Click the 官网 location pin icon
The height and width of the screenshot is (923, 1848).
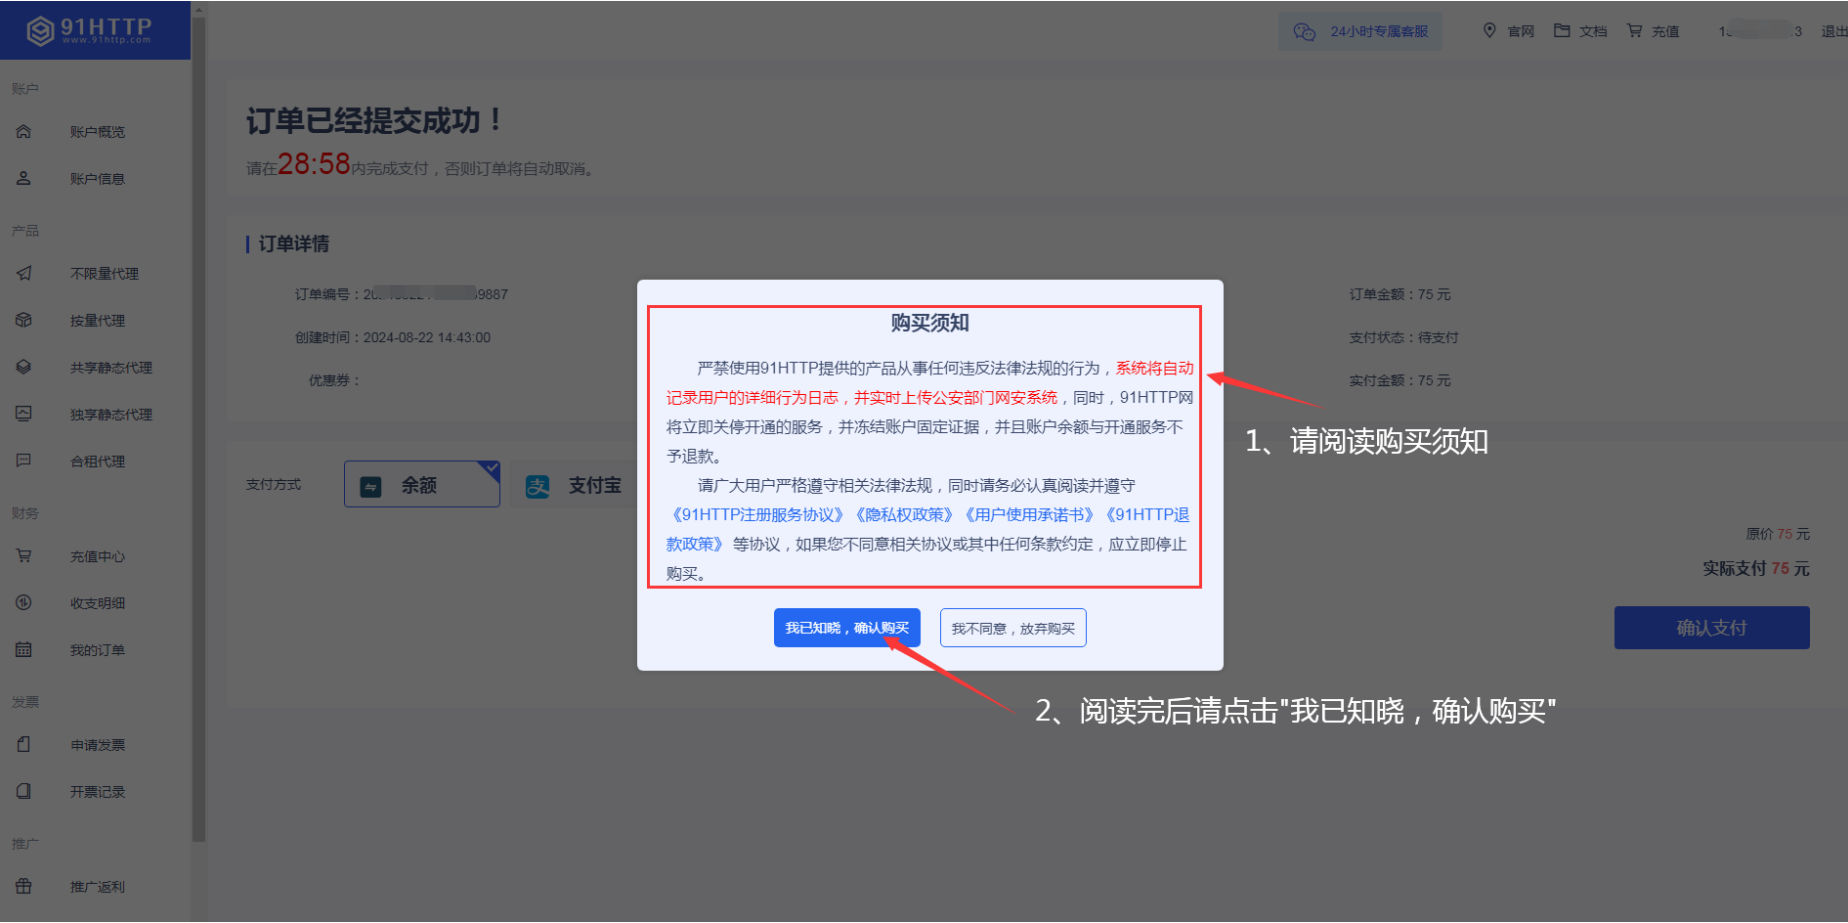[1489, 31]
